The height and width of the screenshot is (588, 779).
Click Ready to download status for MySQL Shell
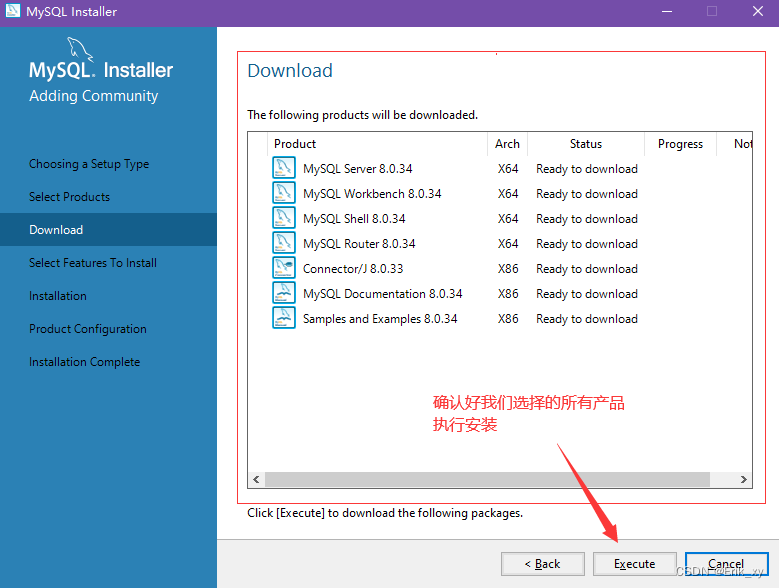coord(587,219)
